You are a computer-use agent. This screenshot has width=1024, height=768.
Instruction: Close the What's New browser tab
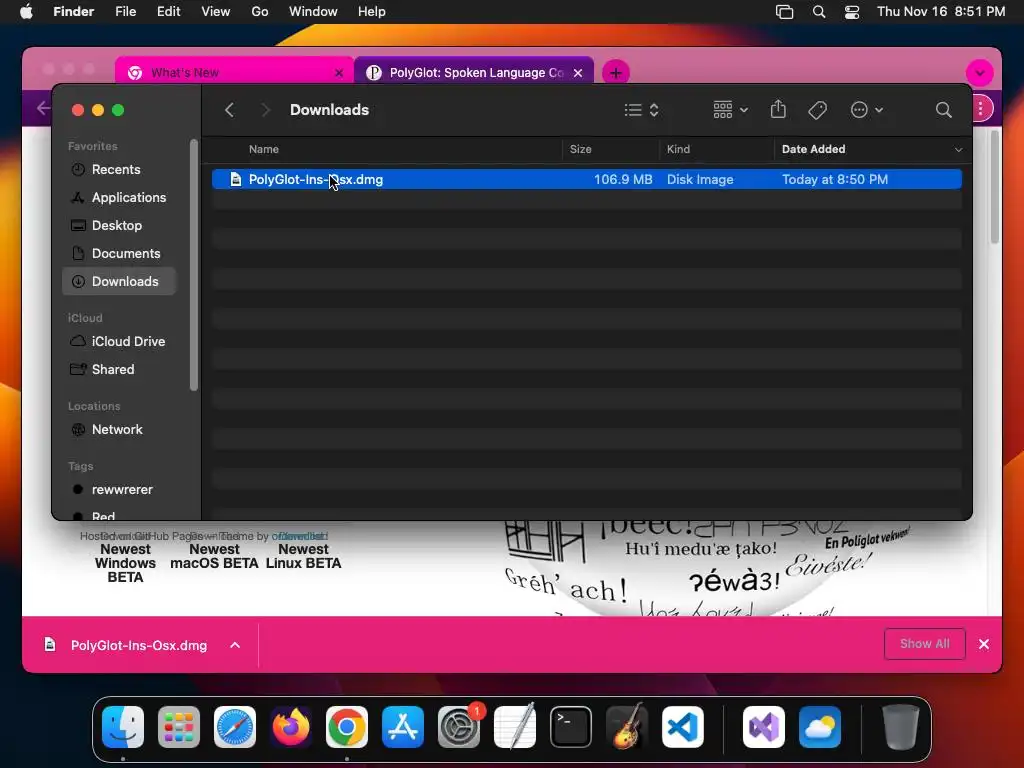pos(338,73)
